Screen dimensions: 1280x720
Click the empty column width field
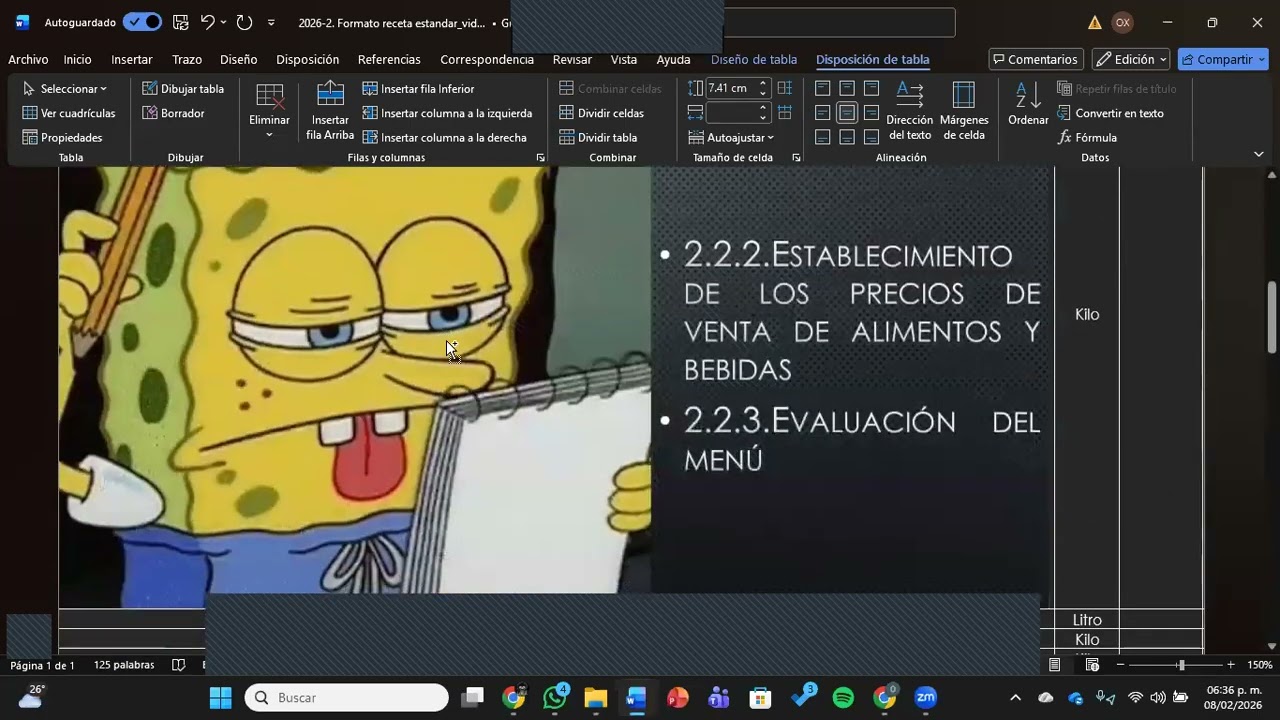pyautogui.click(x=732, y=112)
